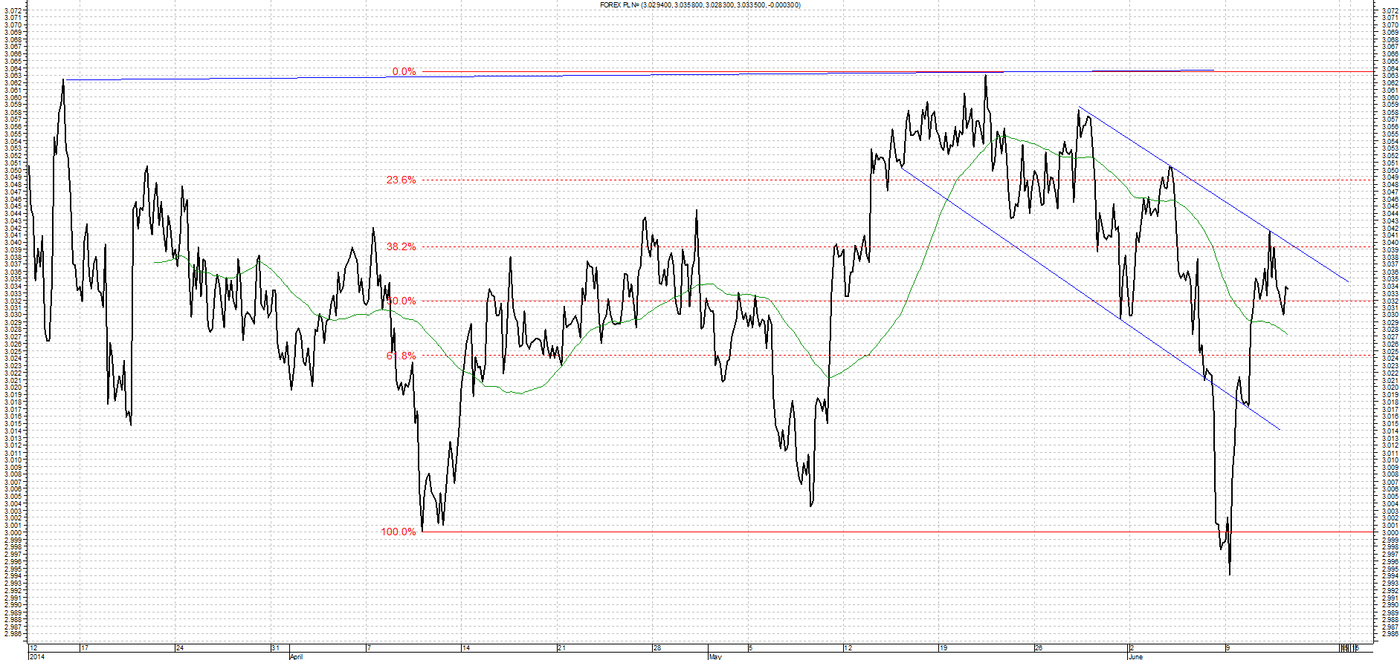Screen dimensions: 1400x660
Task: Click the 3.050 value on right price axis
Action: 1389,170
